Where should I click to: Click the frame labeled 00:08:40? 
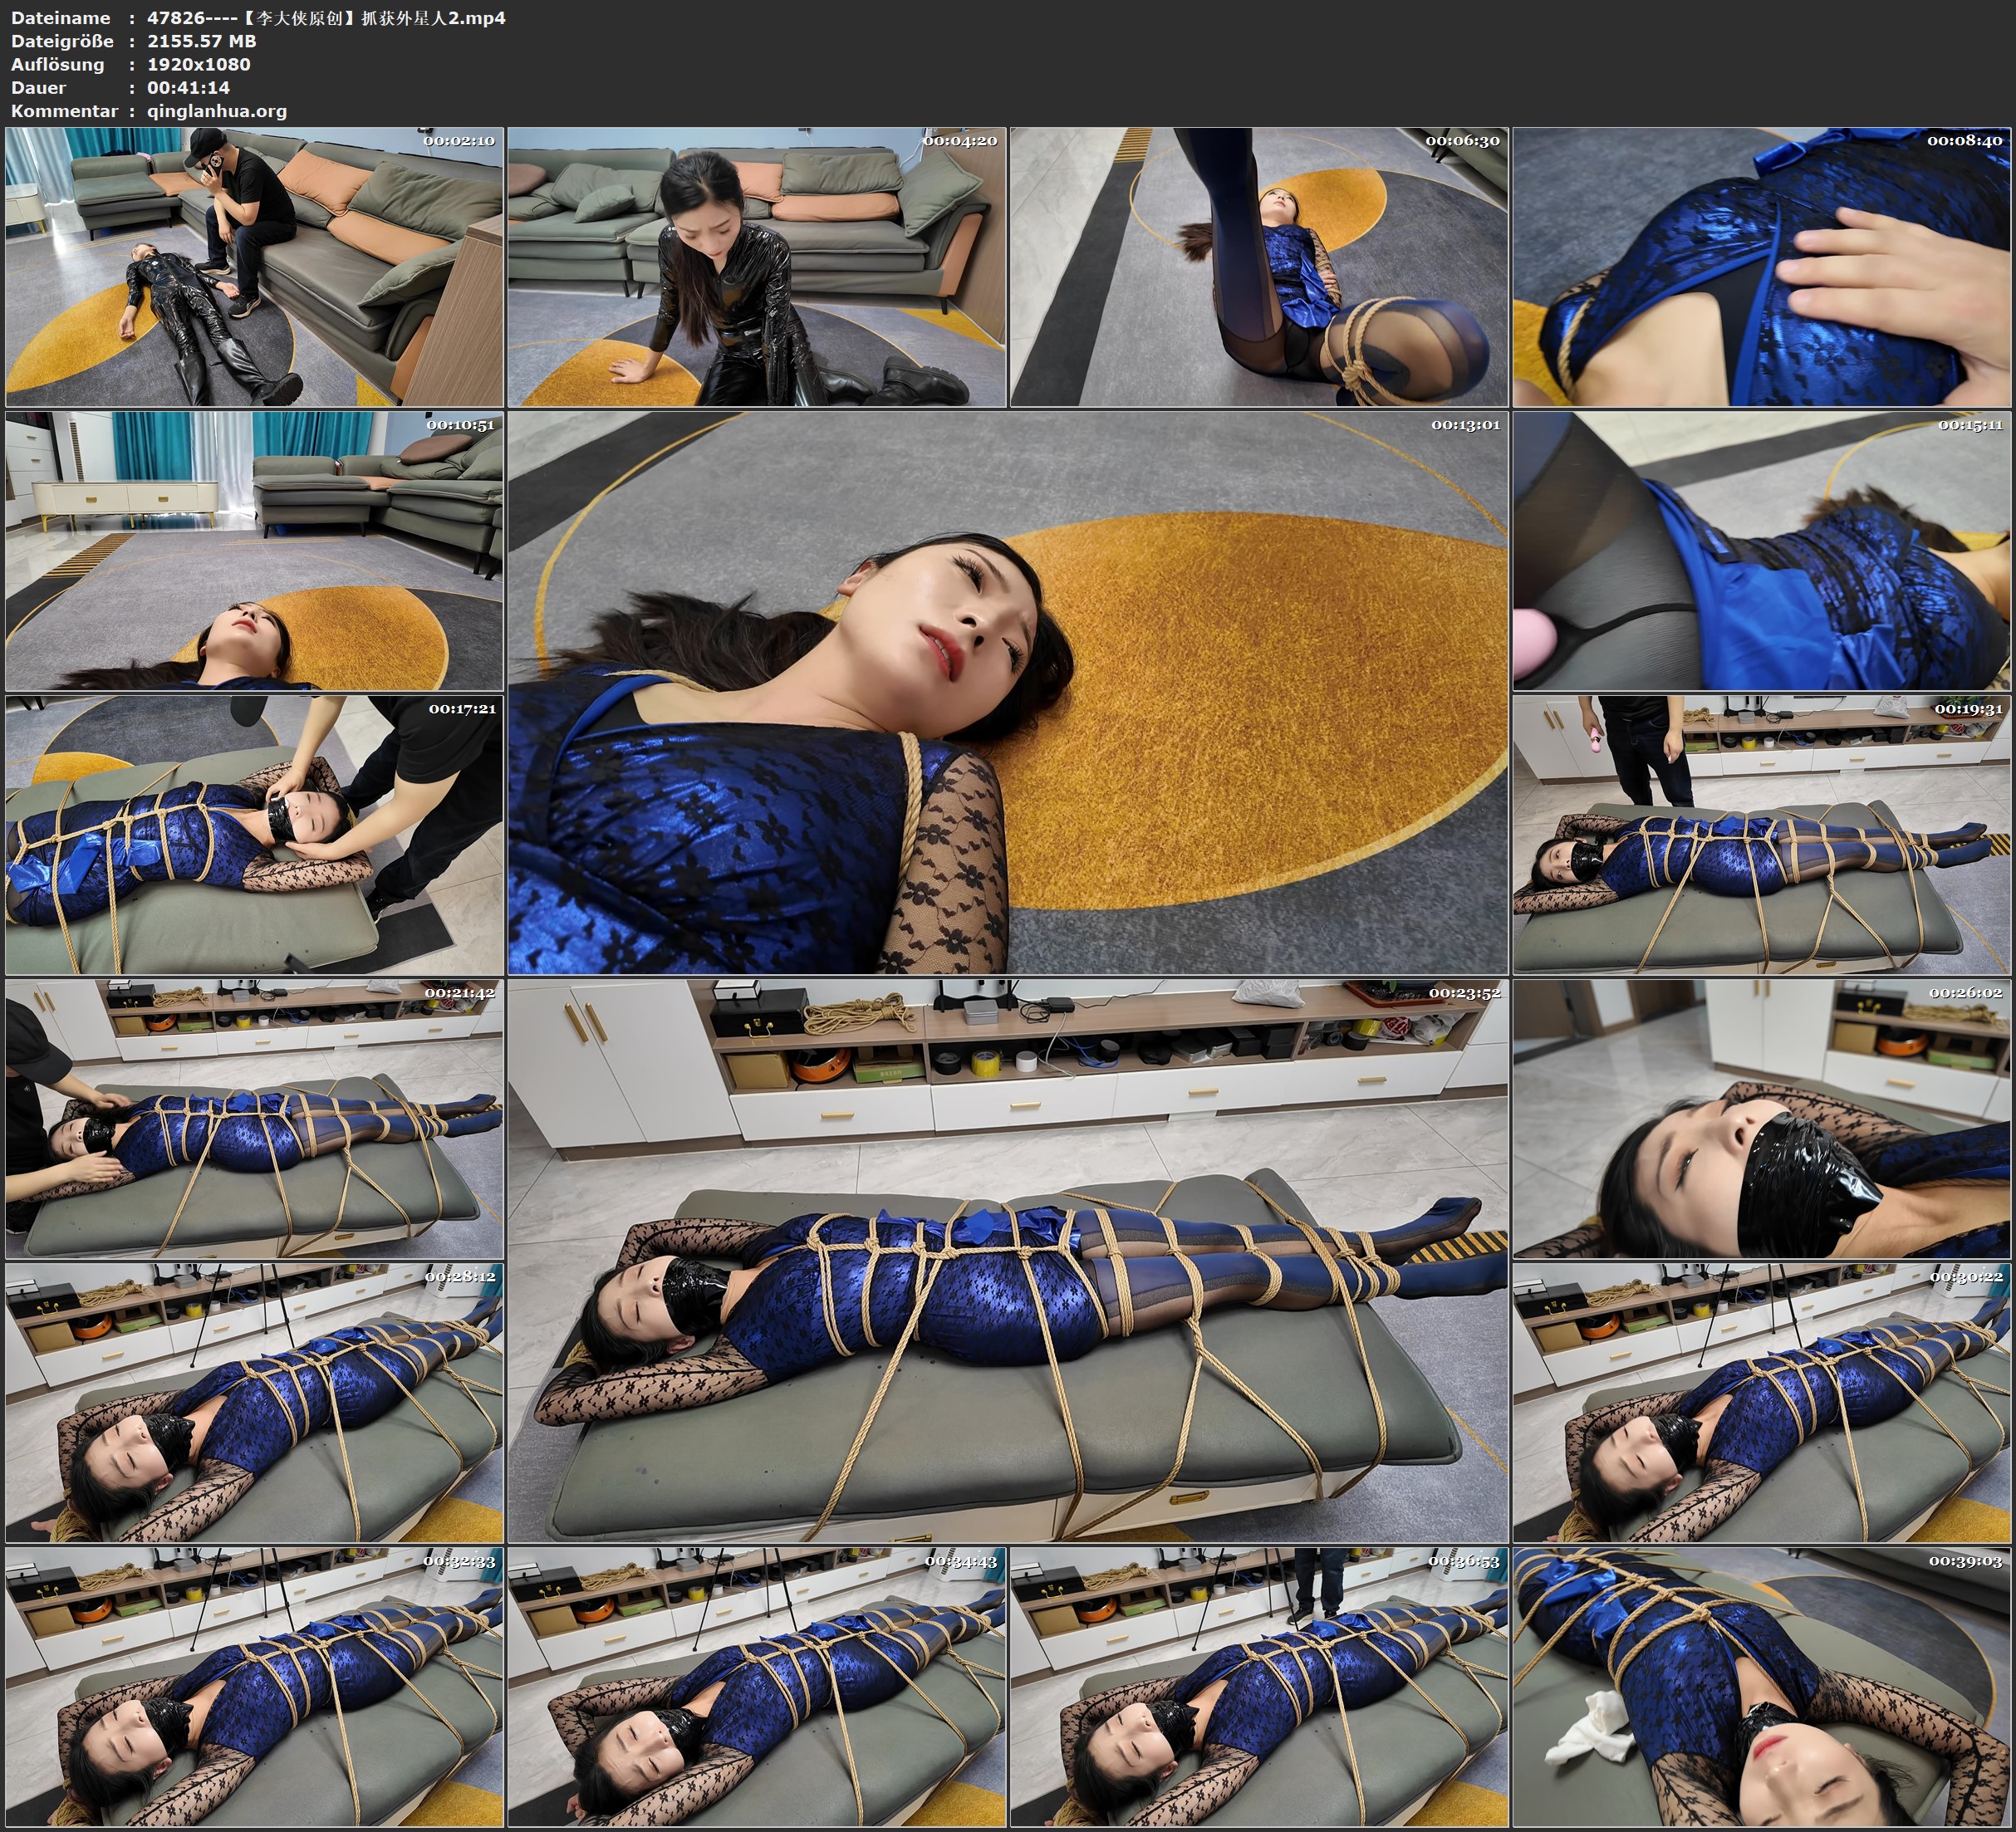tap(1761, 267)
